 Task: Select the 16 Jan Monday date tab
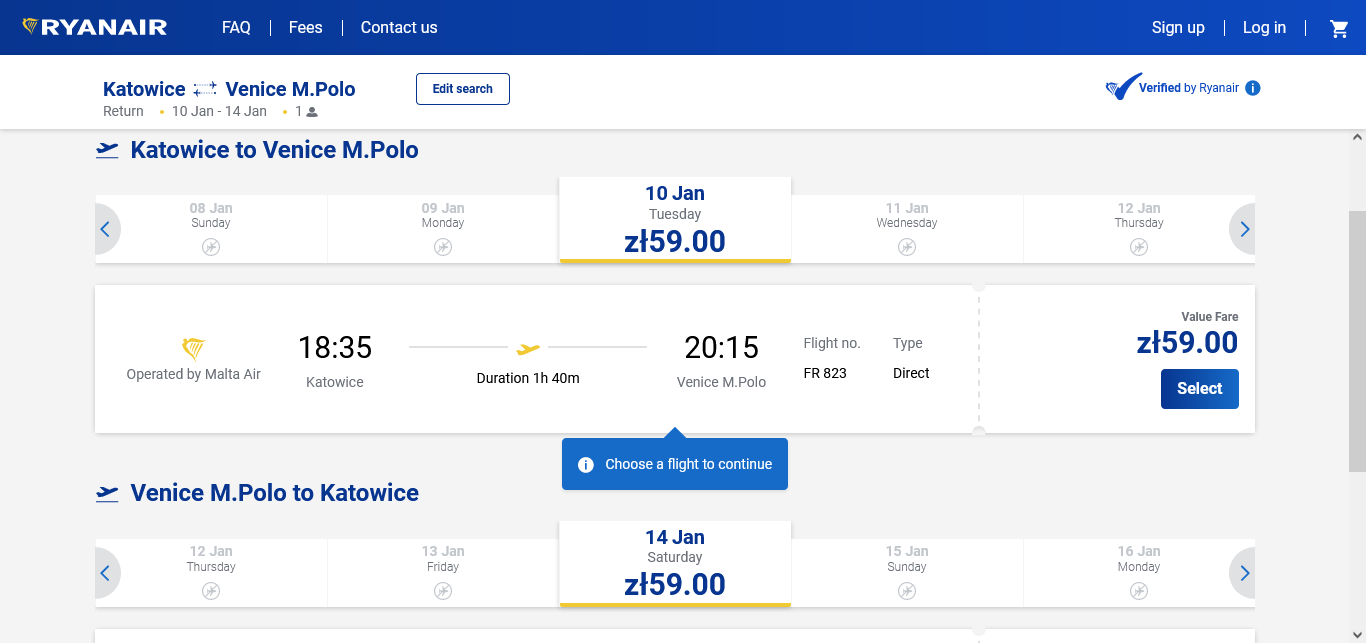tap(1139, 573)
